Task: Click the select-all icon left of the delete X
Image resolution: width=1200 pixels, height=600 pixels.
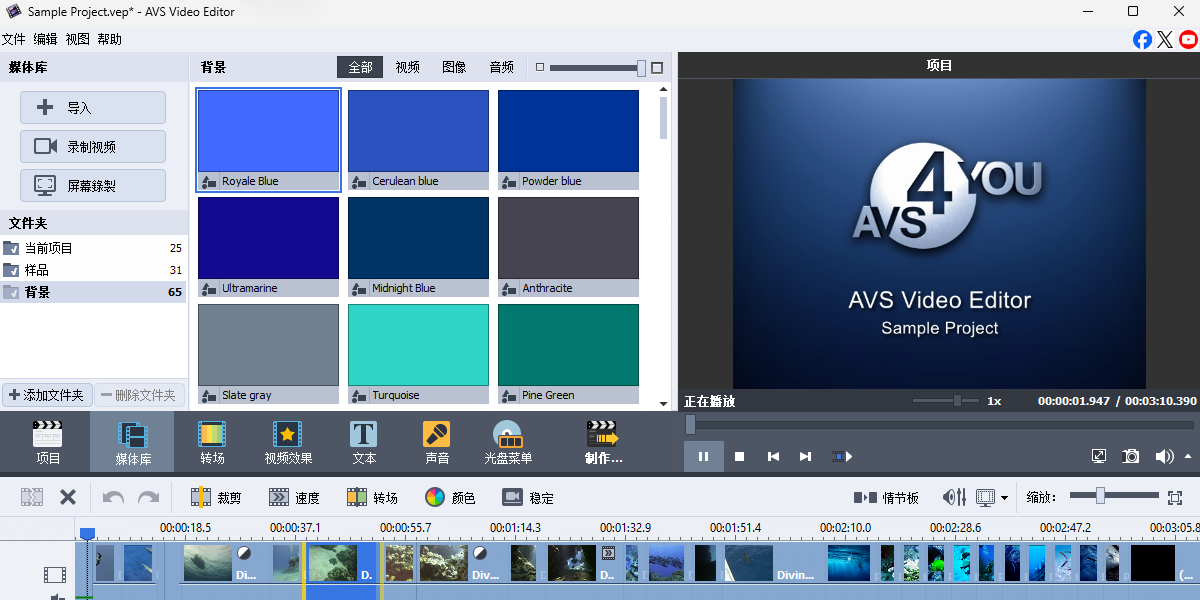Action: (32, 497)
